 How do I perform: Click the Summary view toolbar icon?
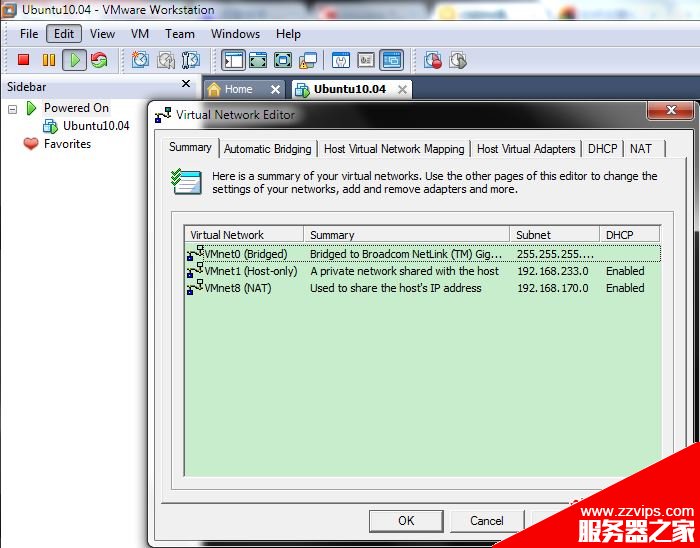pos(341,60)
